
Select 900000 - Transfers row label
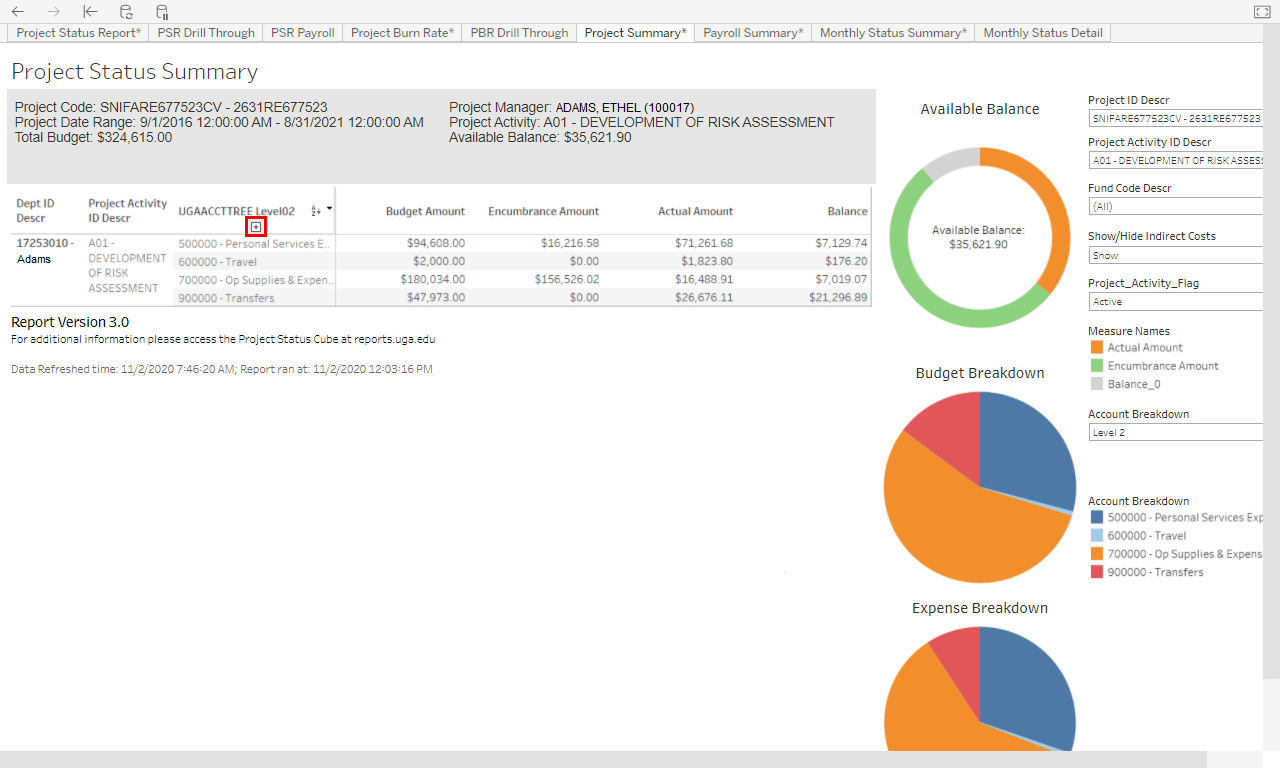pos(225,298)
